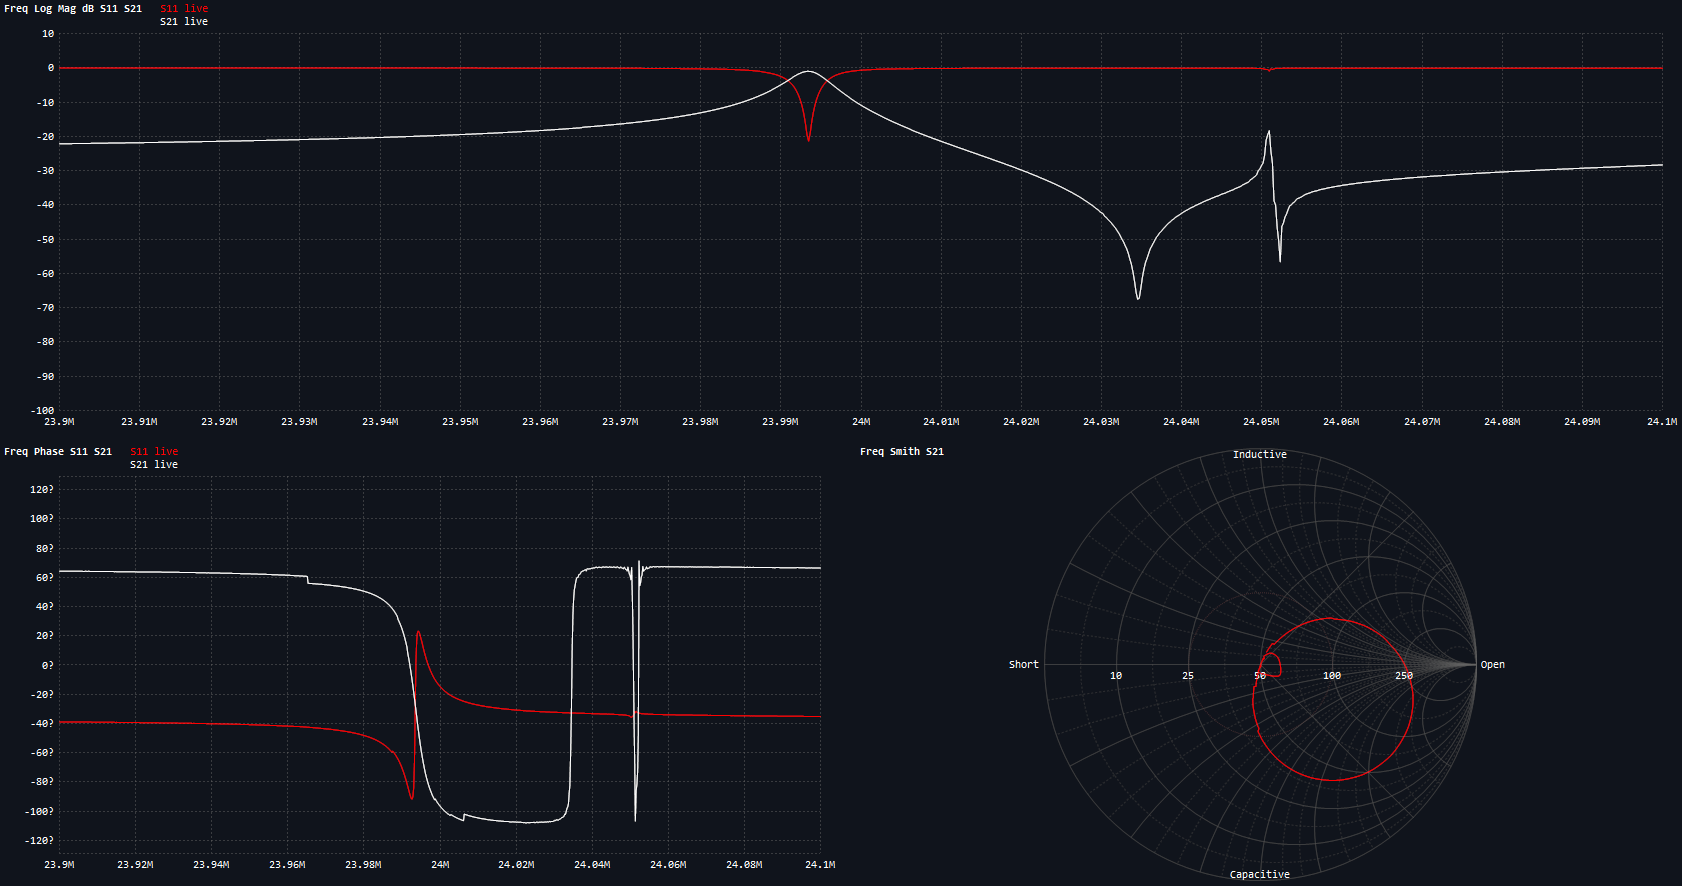Click the "60?" phase axis label

coord(45,577)
